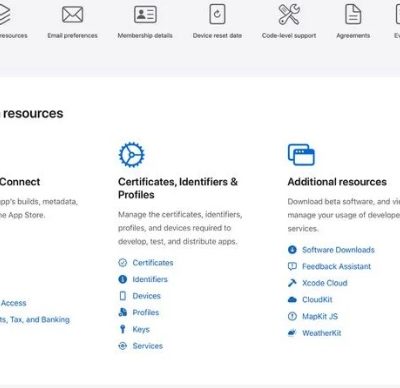Click the document icon beside Profiles

coord(123,312)
